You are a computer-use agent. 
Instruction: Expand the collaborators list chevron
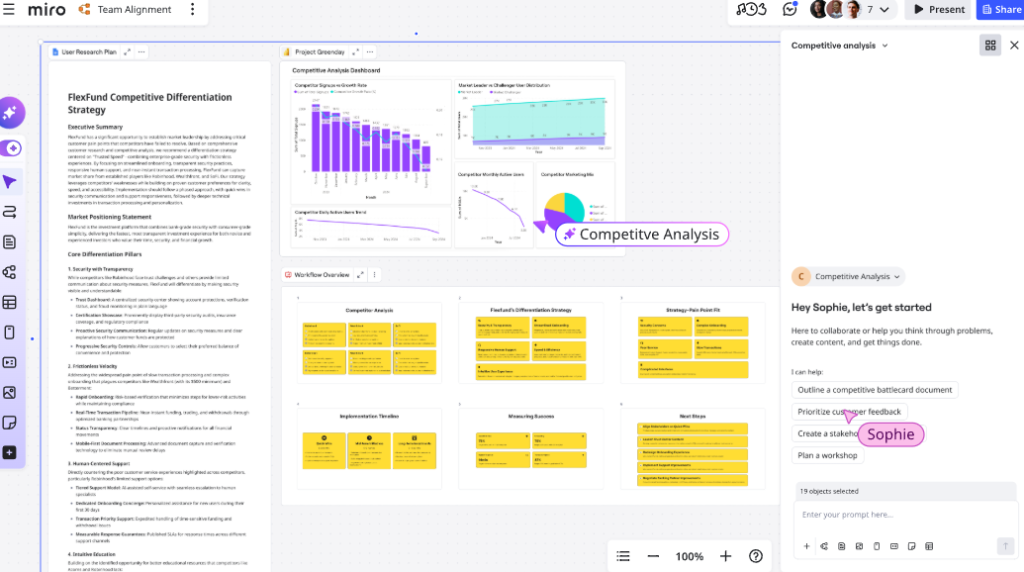point(886,10)
